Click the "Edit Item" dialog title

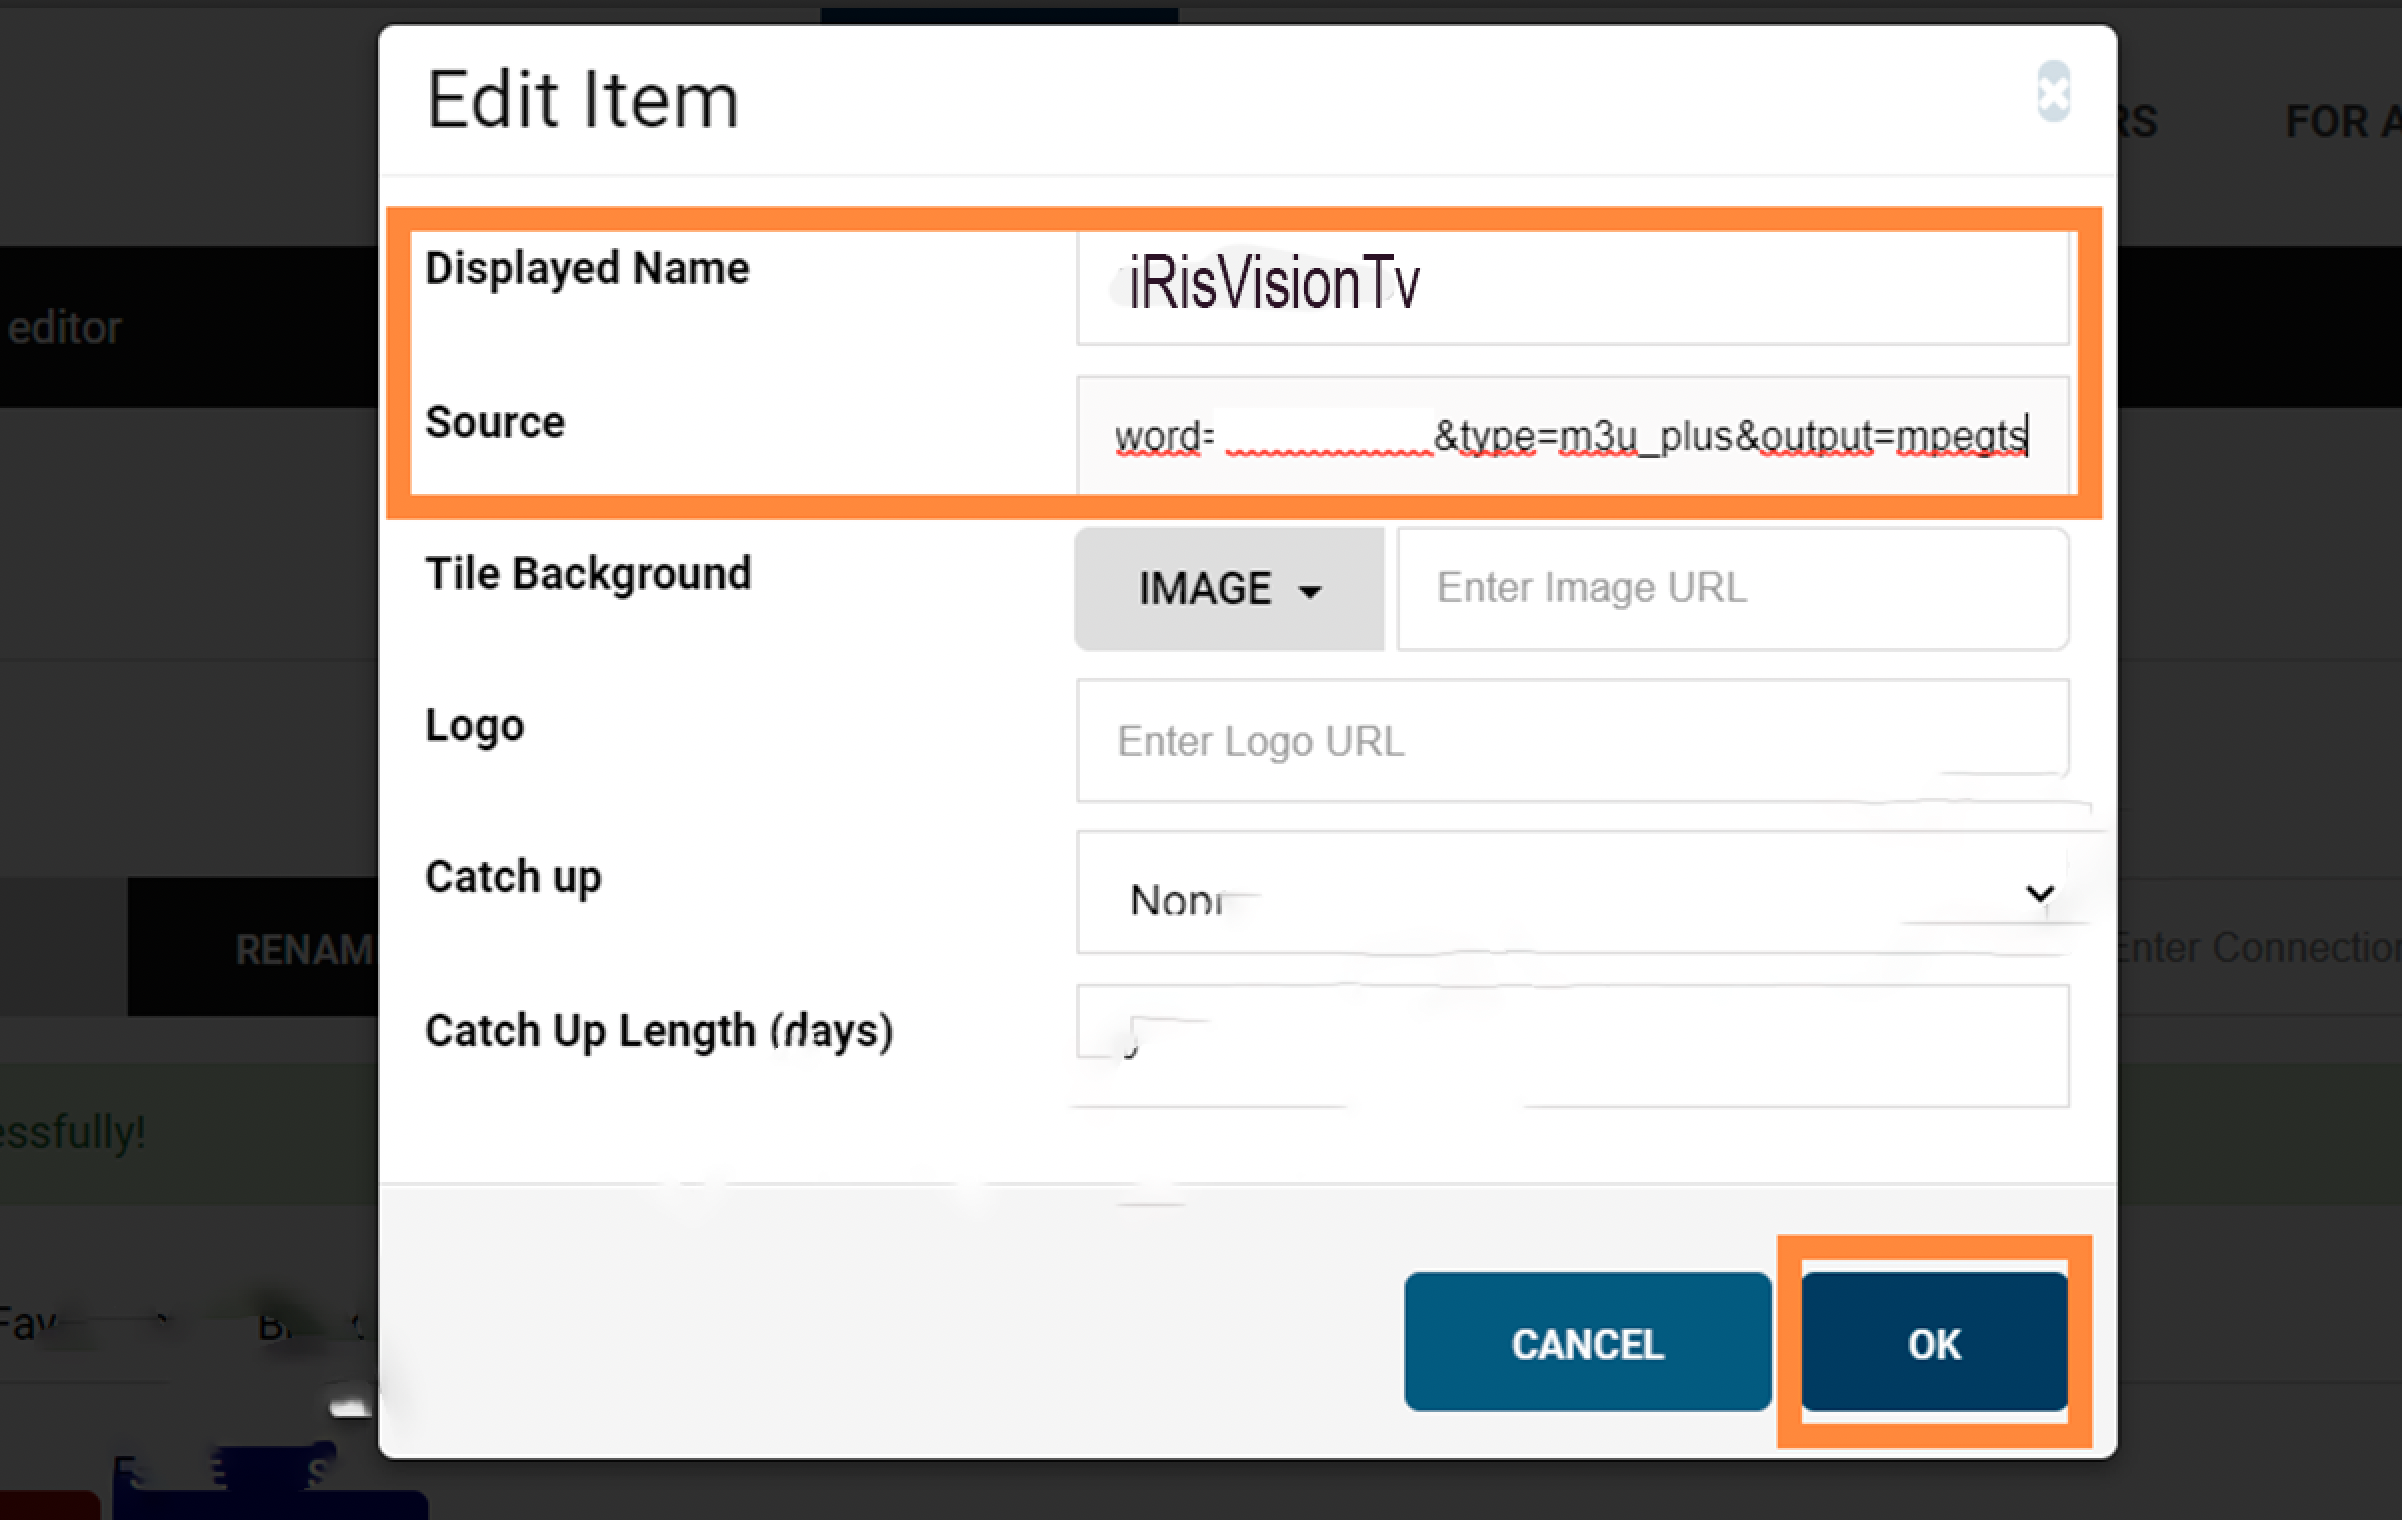tap(583, 100)
